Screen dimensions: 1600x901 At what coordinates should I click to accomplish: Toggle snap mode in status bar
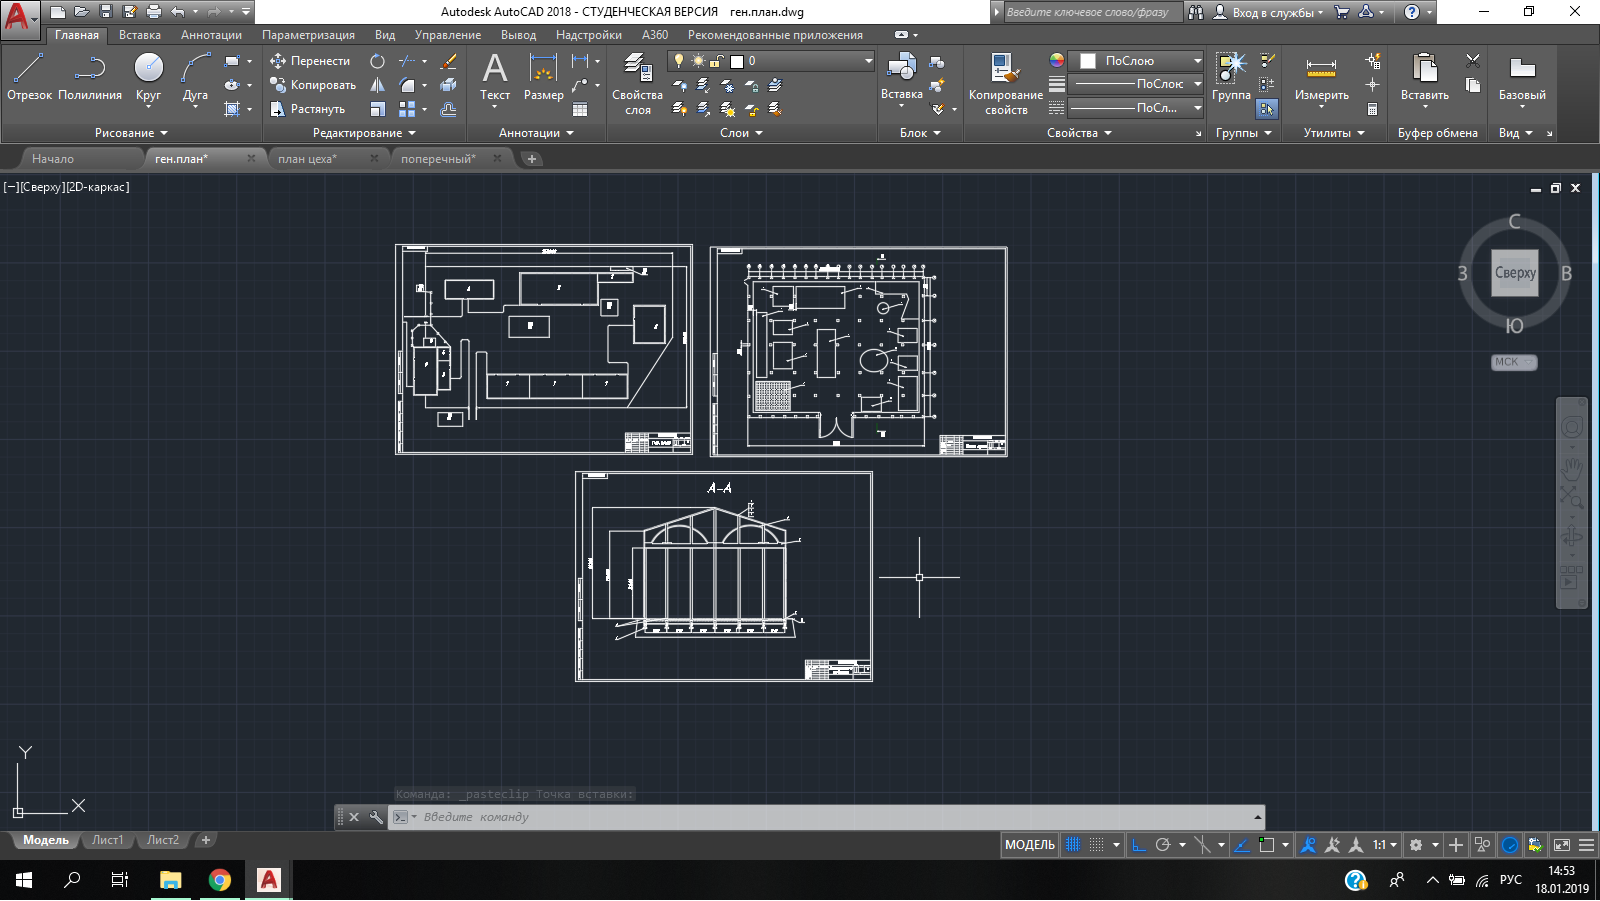1097,845
